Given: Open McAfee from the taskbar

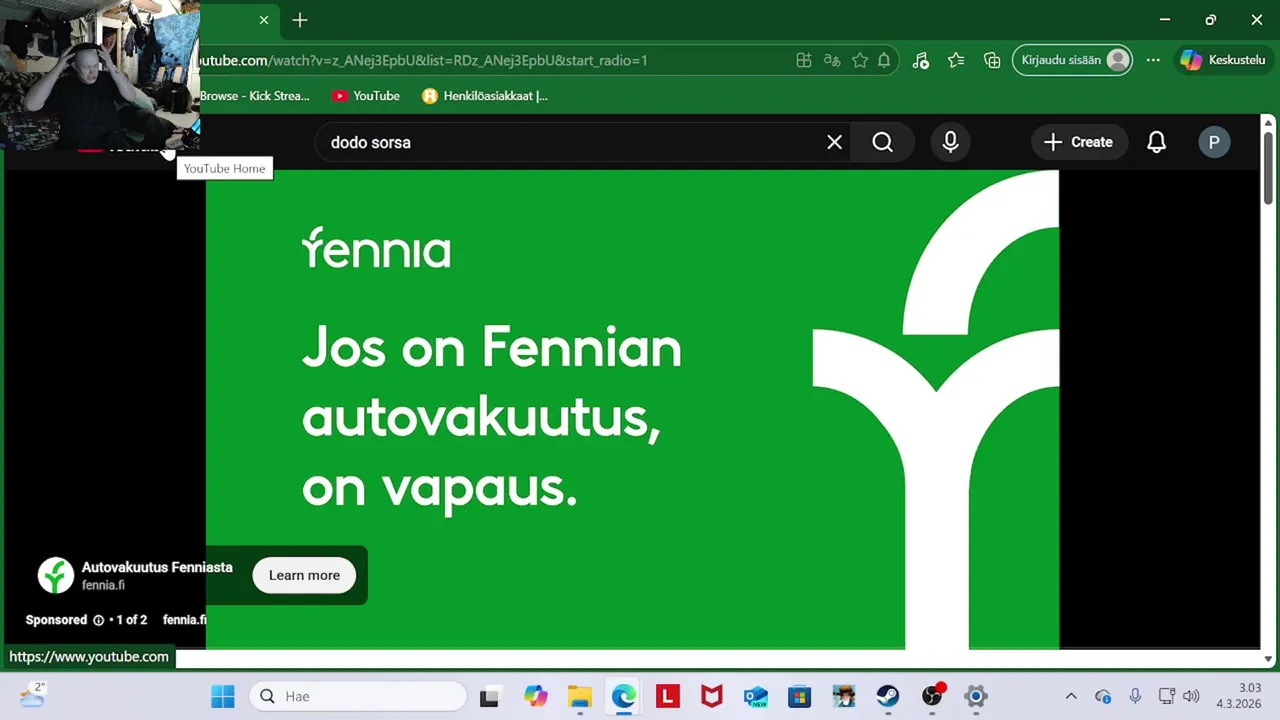Looking at the screenshot, I should coord(712,696).
